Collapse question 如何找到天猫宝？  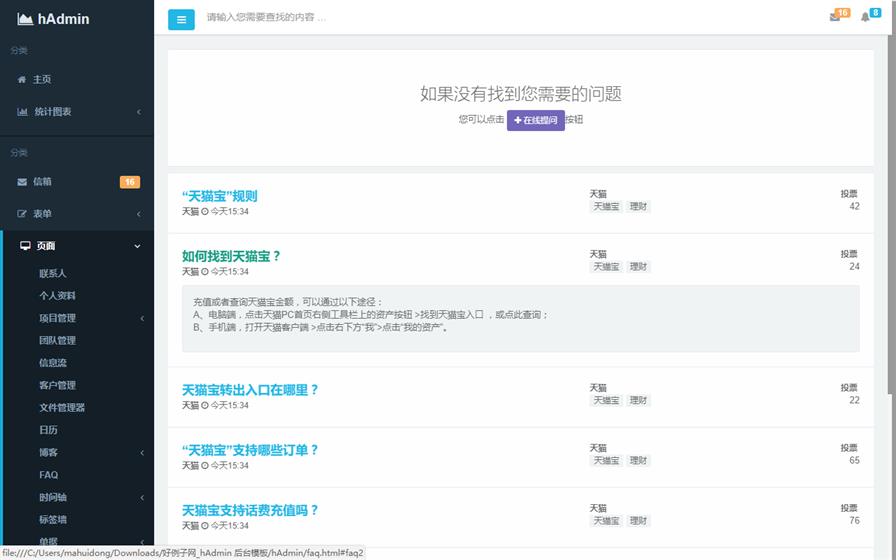[231, 256]
